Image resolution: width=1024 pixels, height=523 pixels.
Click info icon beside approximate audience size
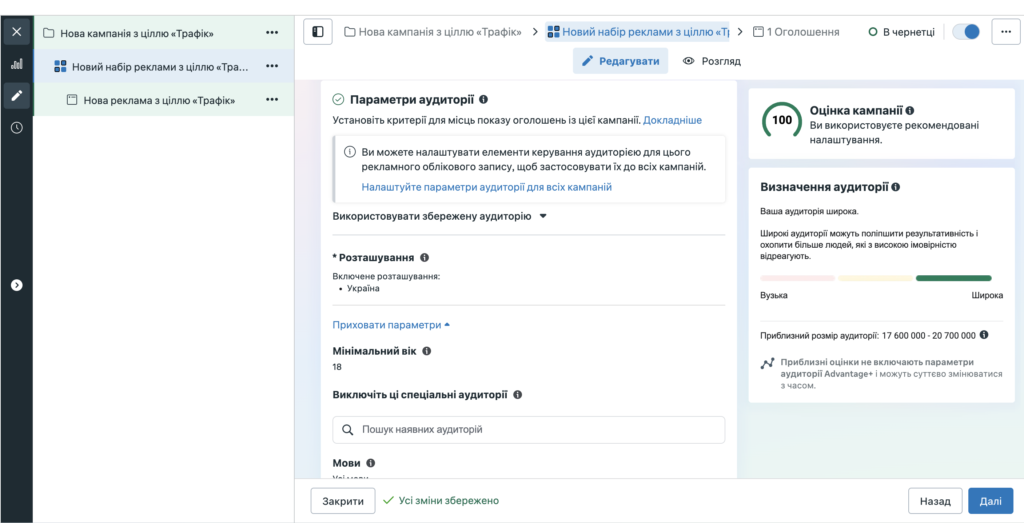coord(984,335)
